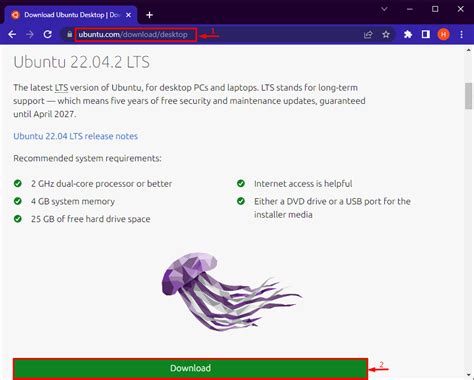
Task: Maximize the browser window
Action: click(x=435, y=9)
